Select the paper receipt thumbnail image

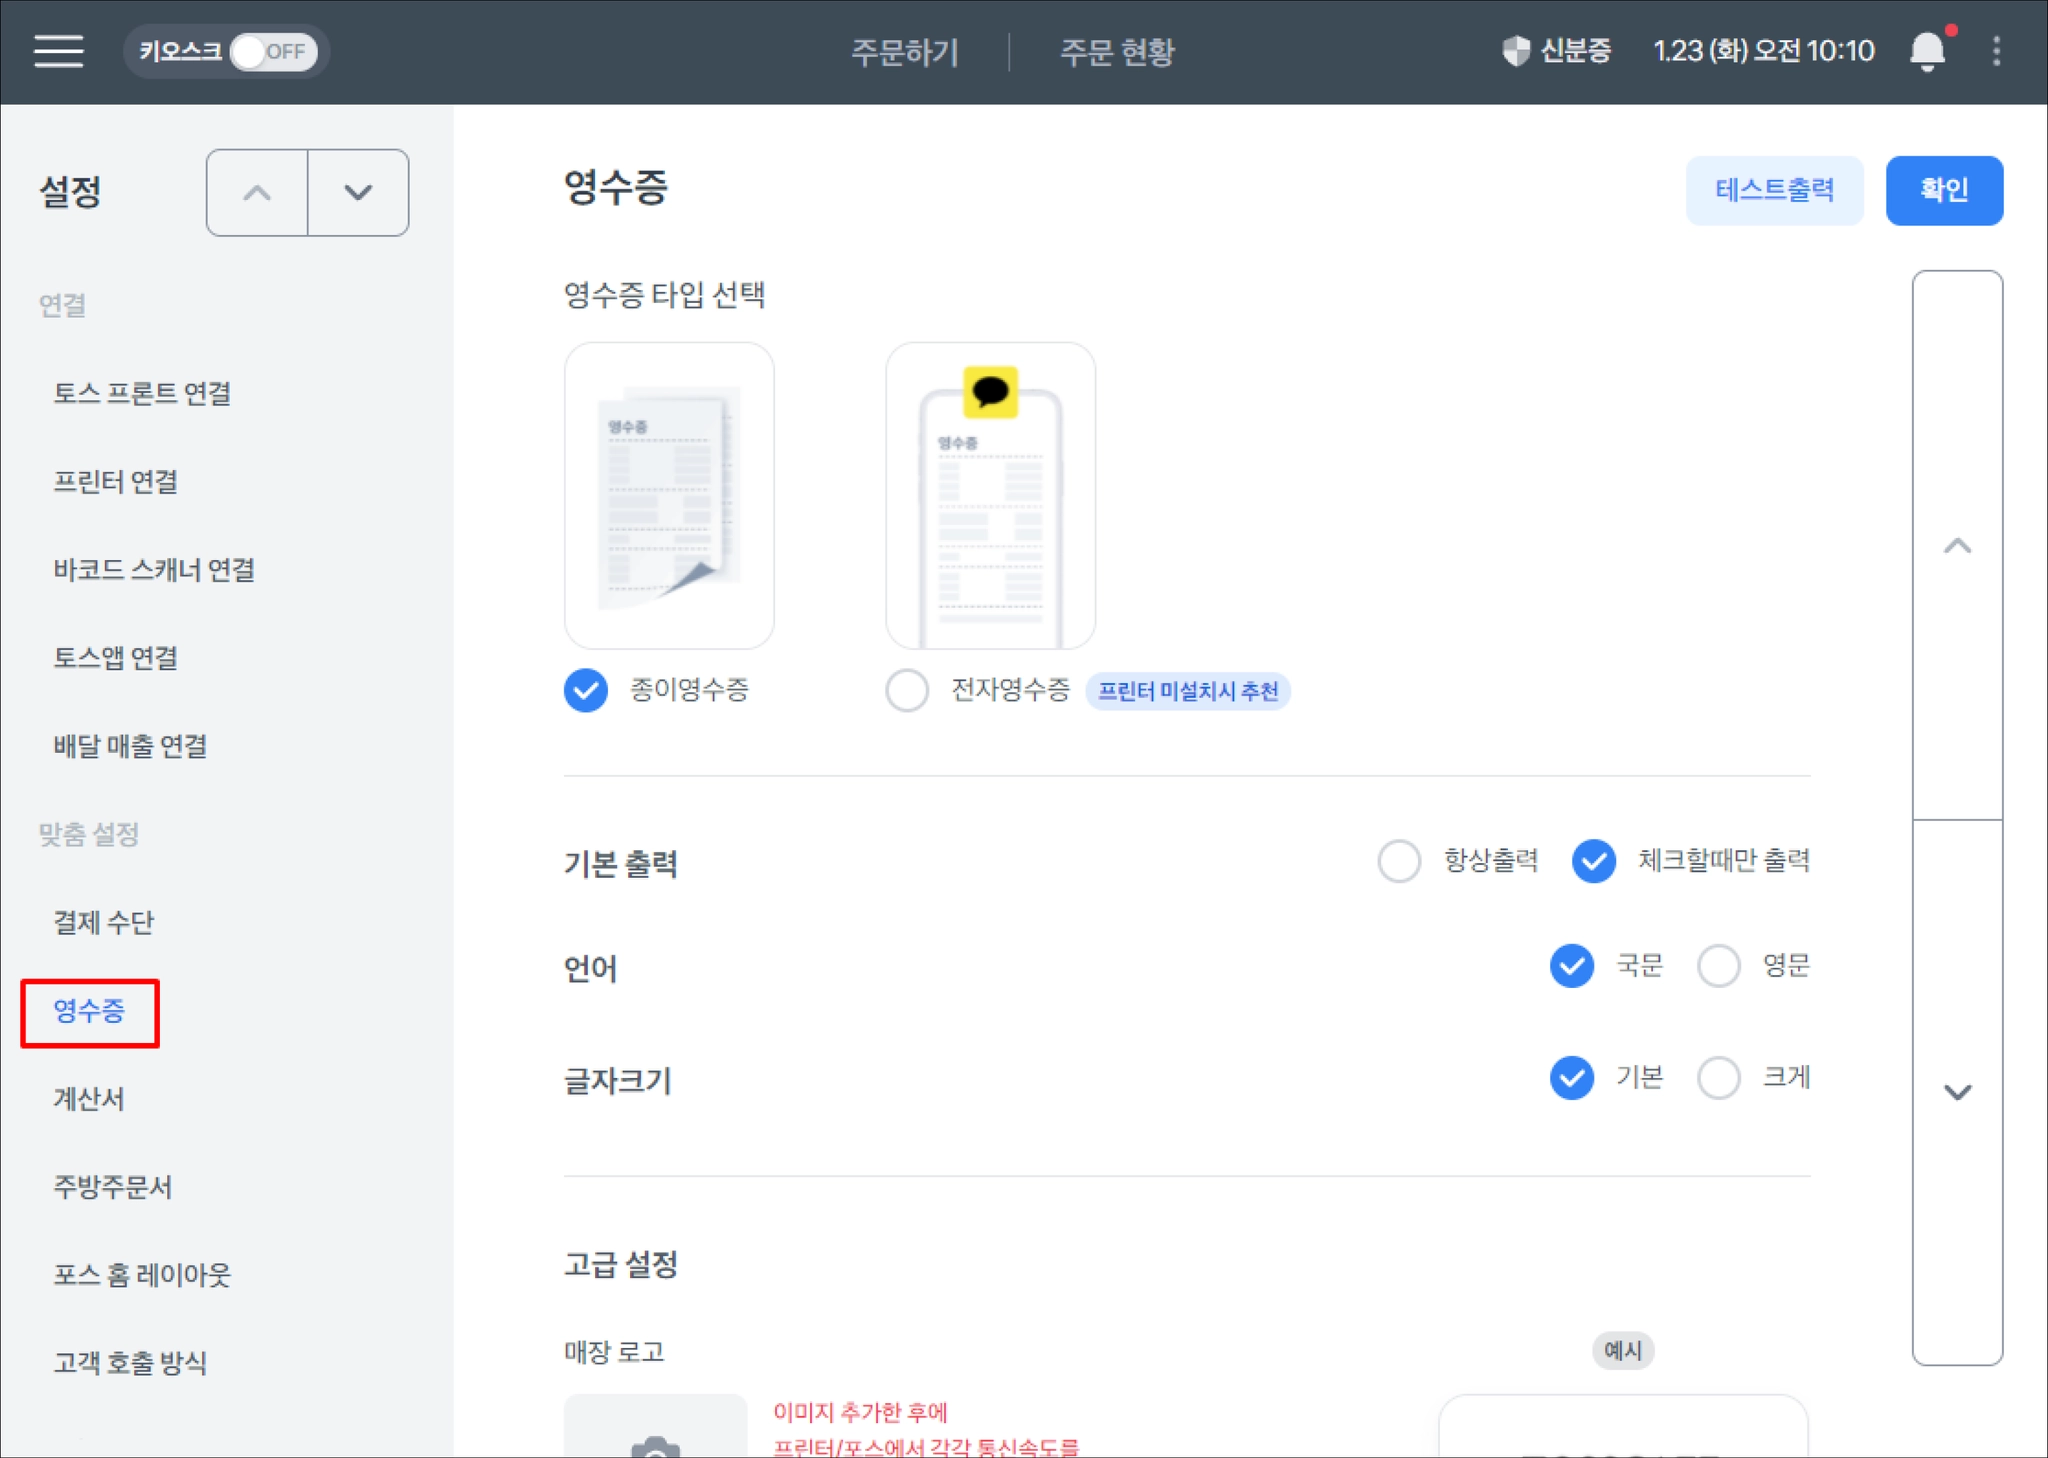[x=669, y=496]
